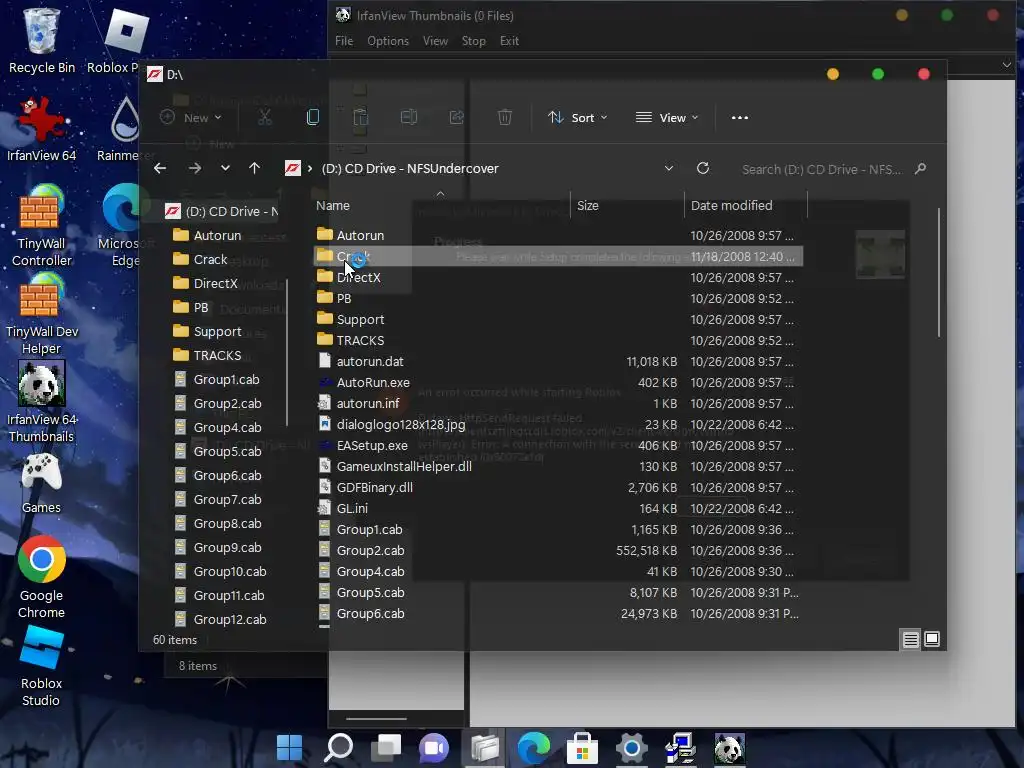Click the Copy icon in Explorer toolbar
The image size is (1024, 768).
[313, 118]
